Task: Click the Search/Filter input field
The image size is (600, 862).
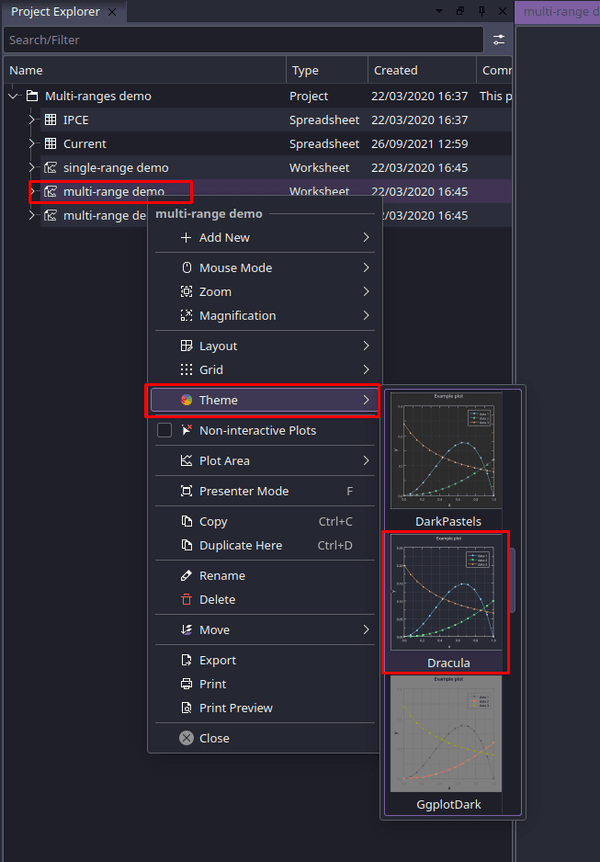Action: point(240,40)
